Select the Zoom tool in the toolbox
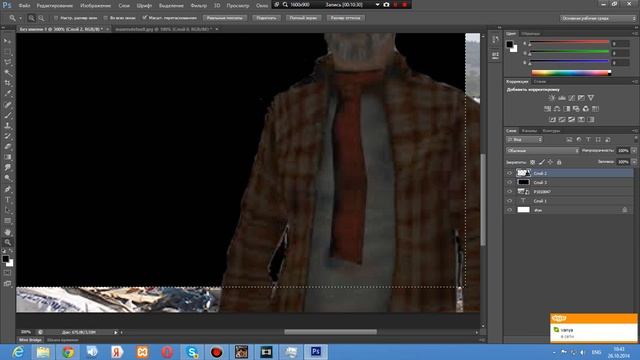This screenshot has height=360, width=640. click(x=8, y=242)
